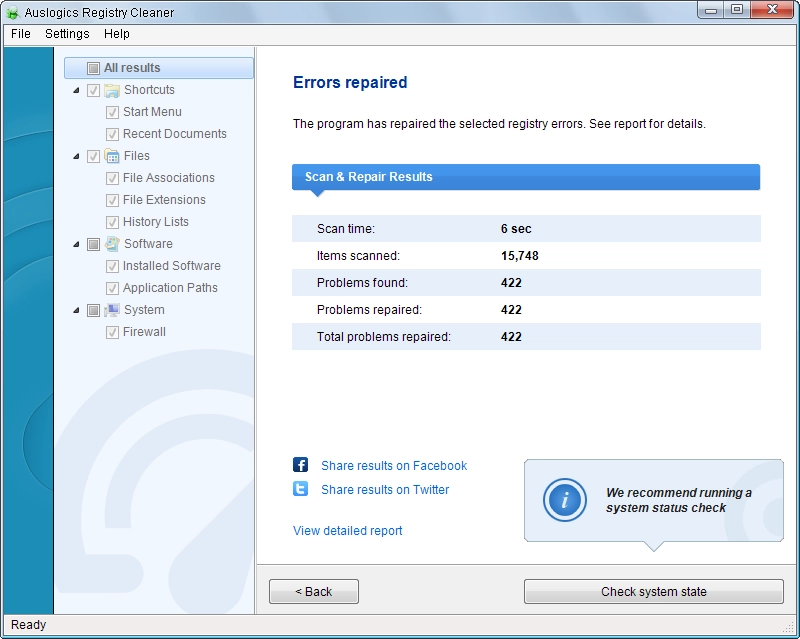Select the Start Menu tree item label
800x639 pixels.
[152, 112]
